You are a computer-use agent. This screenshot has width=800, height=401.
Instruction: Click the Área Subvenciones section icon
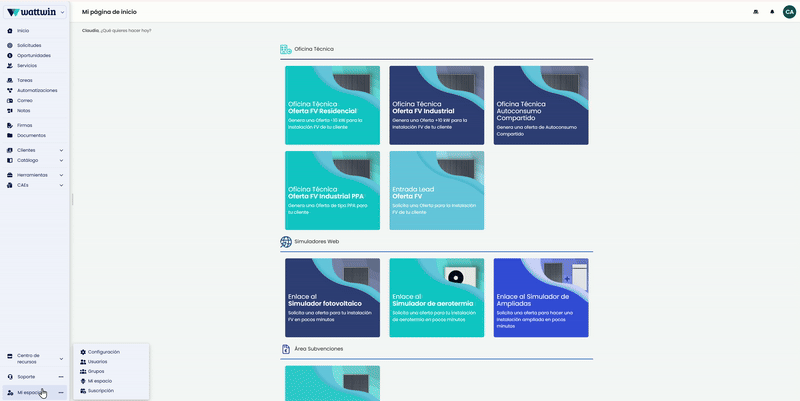point(286,349)
